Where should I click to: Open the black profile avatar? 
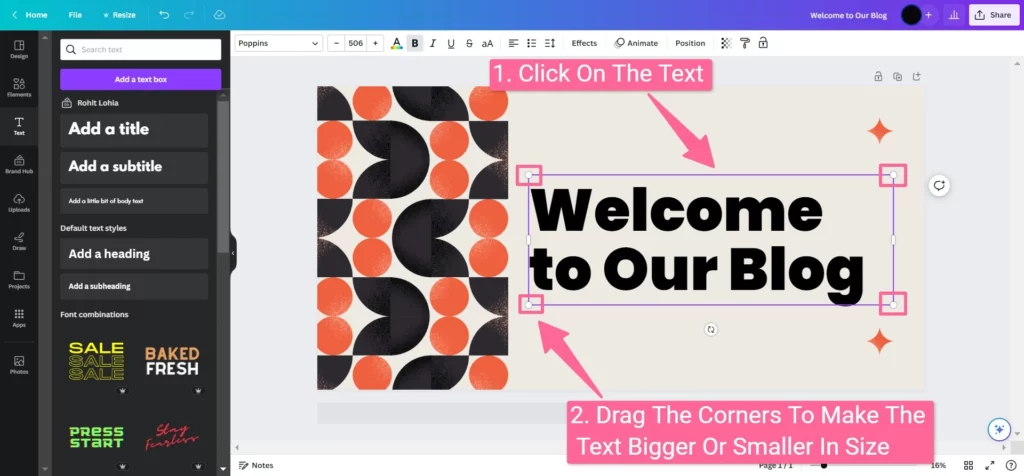pyautogui.click(x=911, y=14)
